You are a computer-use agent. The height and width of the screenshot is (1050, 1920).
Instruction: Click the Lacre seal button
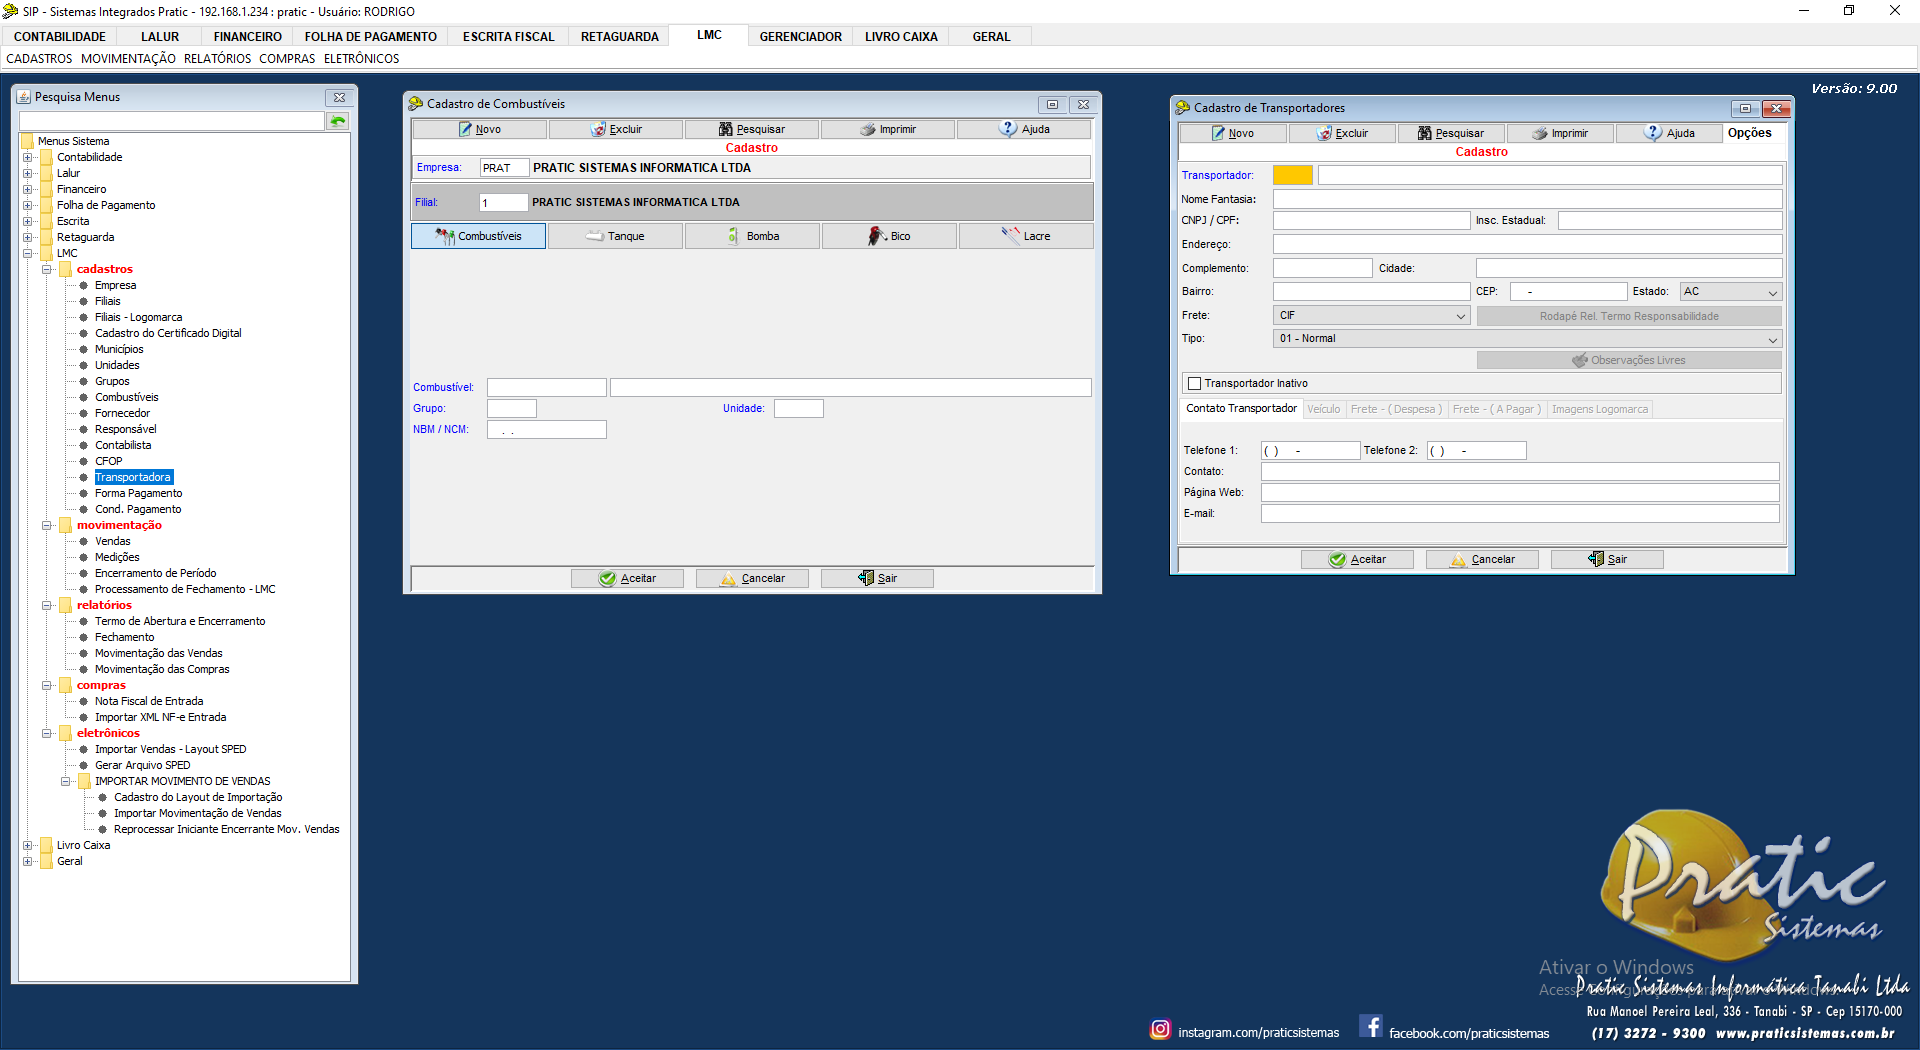[1026, 236]
